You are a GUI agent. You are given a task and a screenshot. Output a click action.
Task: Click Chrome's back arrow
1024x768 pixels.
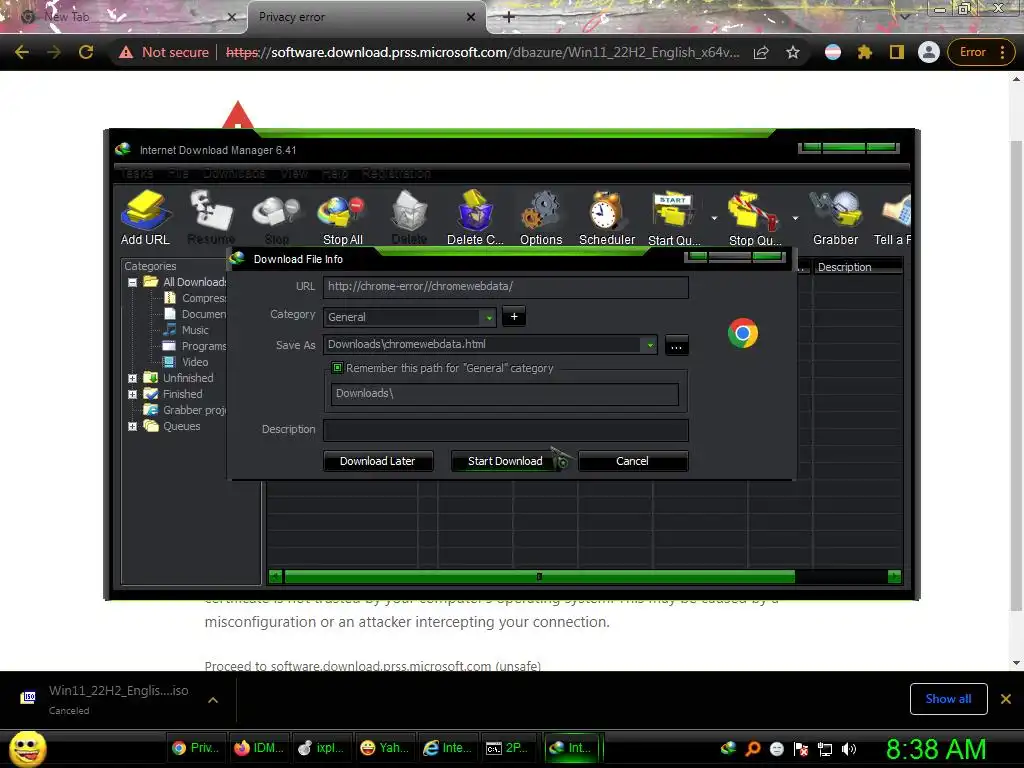click(22, 52)
